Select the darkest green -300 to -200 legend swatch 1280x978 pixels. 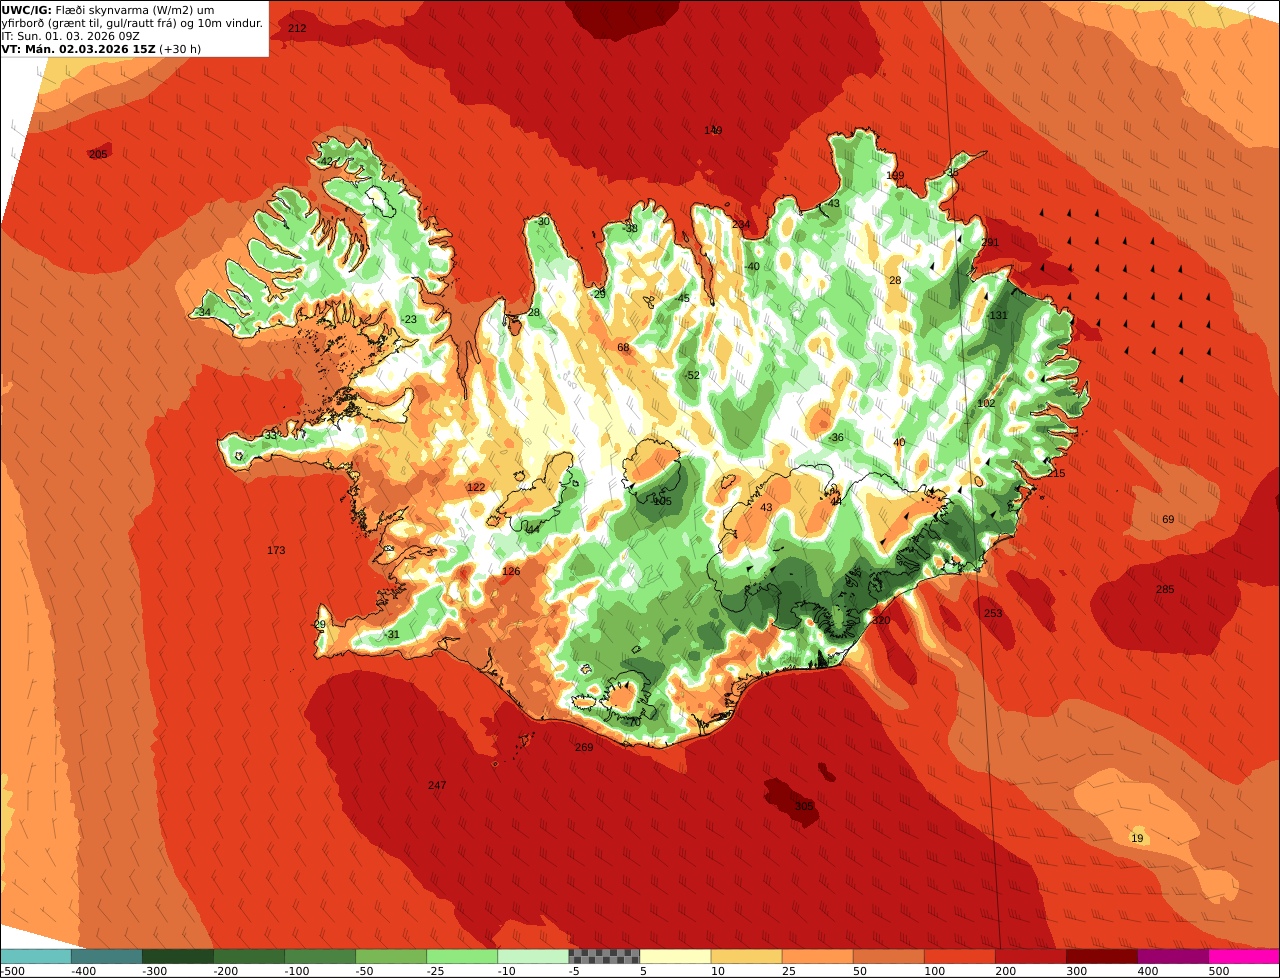pyautogui.click(x=177, y=956)
